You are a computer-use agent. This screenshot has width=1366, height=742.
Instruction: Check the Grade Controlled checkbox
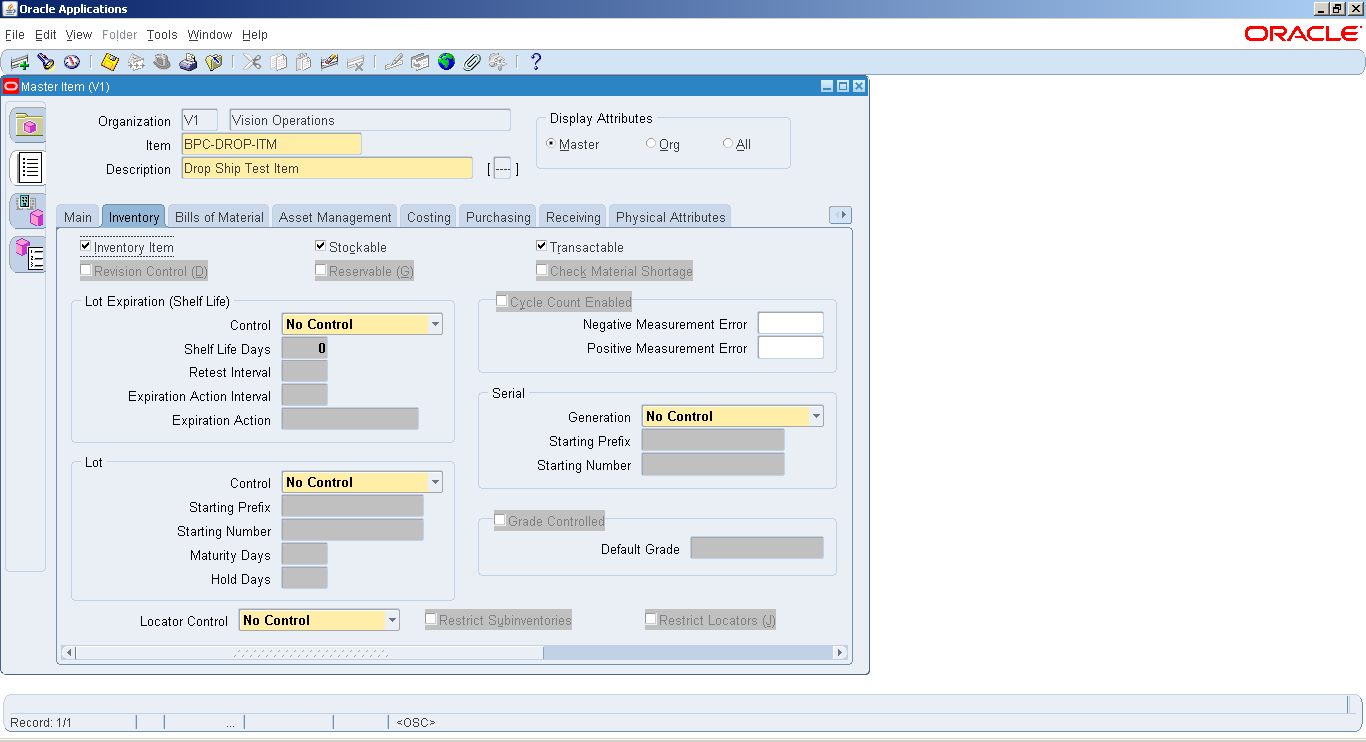pyautogui.click(x=500, y=520)
